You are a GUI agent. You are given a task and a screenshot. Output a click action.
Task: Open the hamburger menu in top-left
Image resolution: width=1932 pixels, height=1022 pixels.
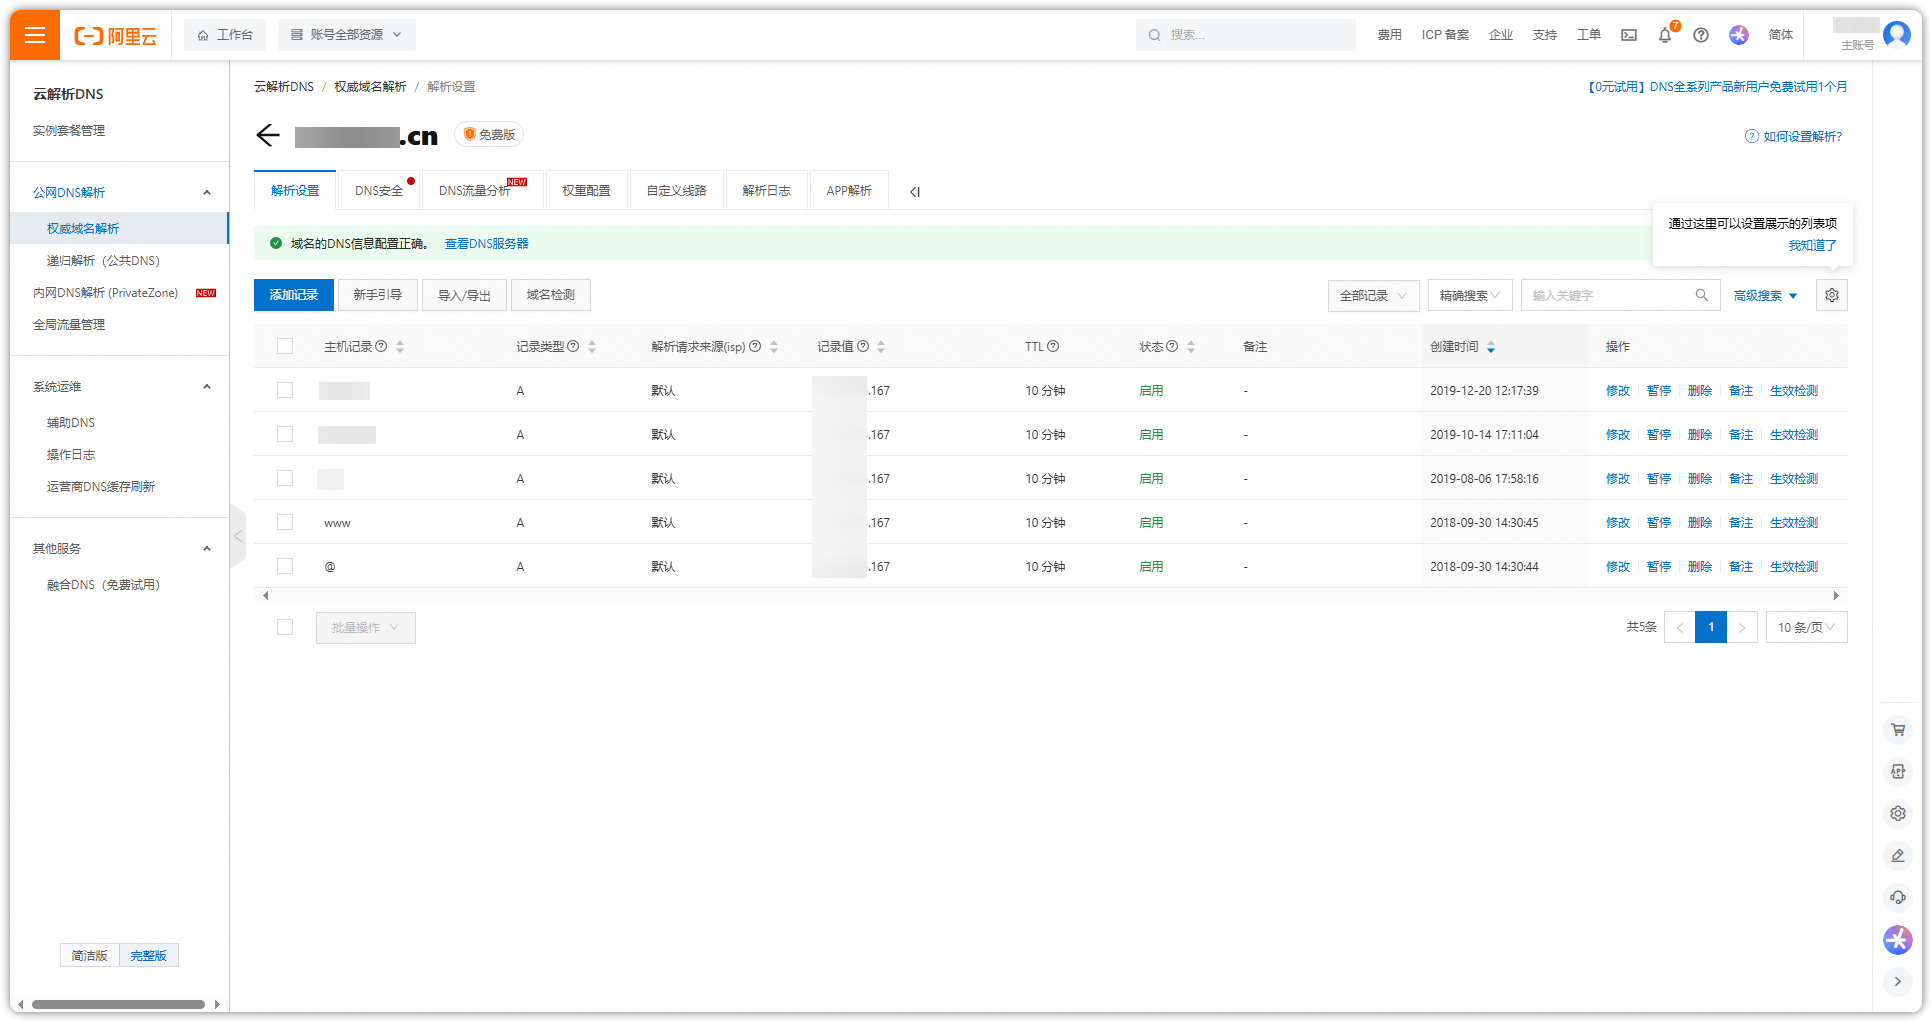pyautogui.click(x=35, y=36)
